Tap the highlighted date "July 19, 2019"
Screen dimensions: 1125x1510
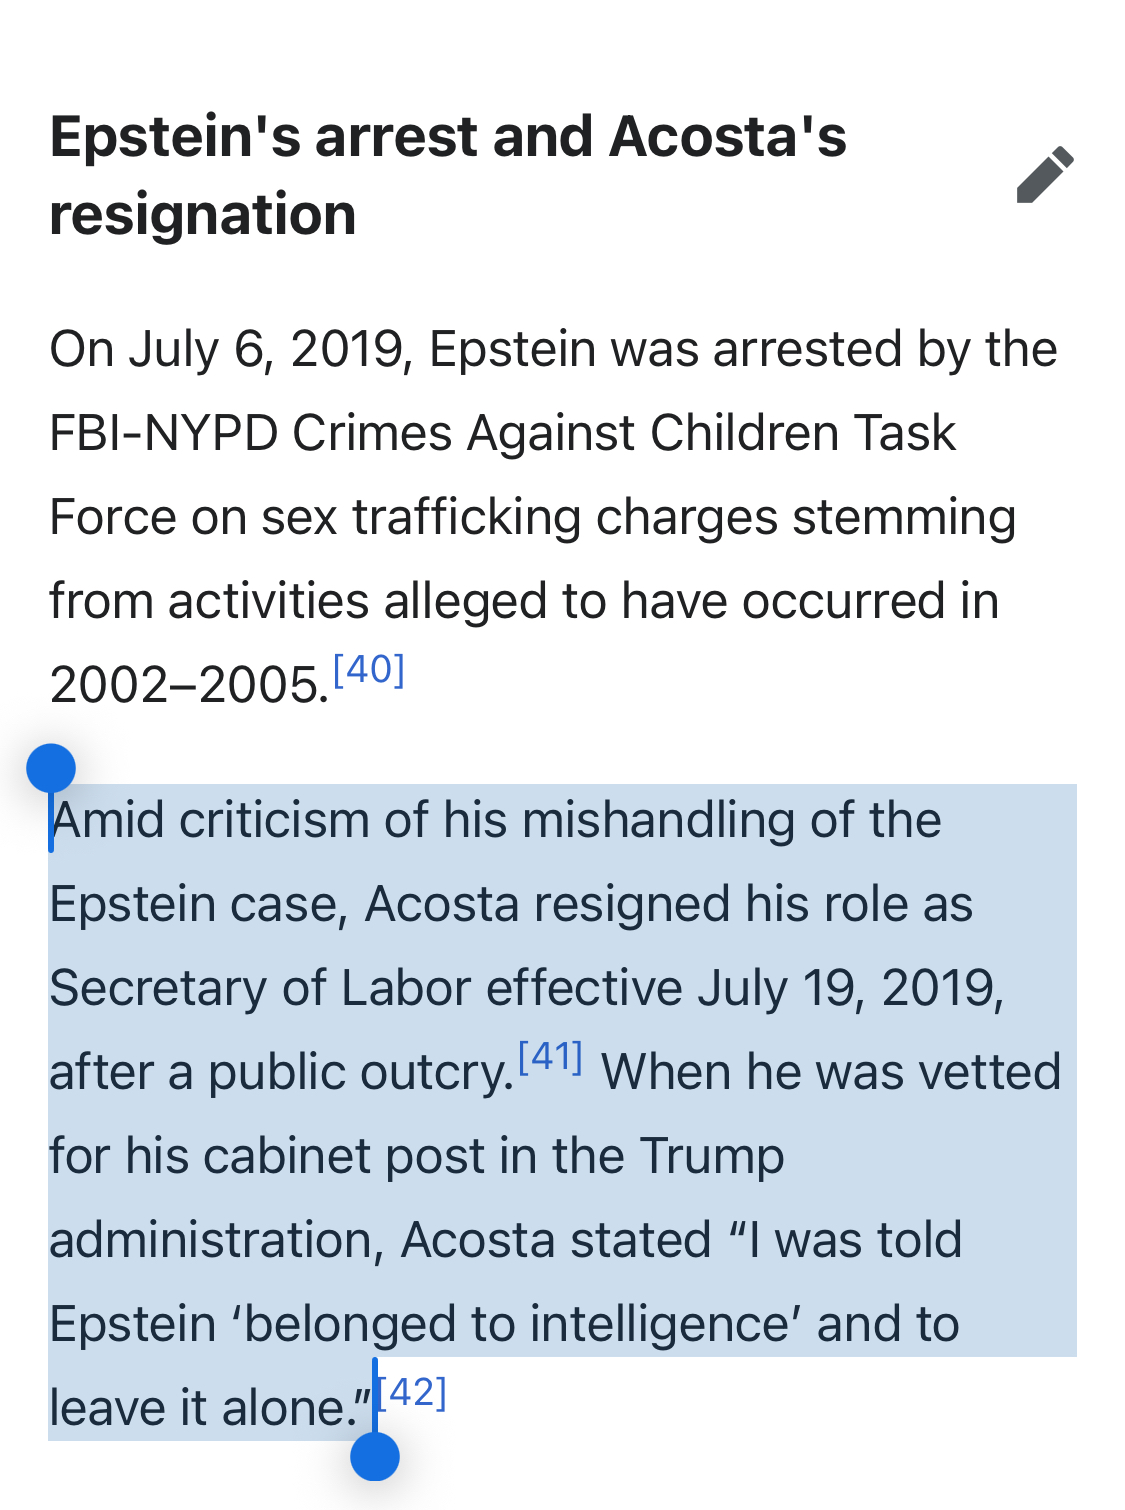click(848, 988)
